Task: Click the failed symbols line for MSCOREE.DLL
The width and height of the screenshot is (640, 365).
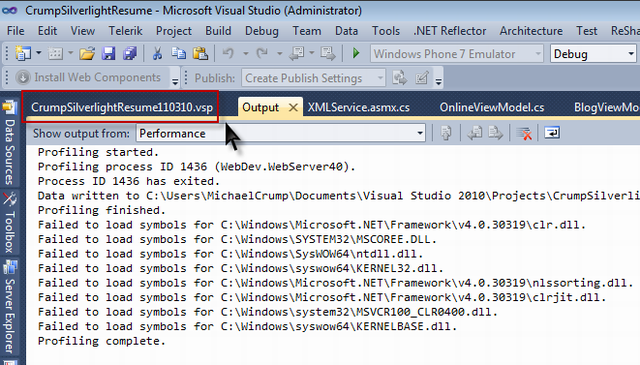Action: (237, 239)
